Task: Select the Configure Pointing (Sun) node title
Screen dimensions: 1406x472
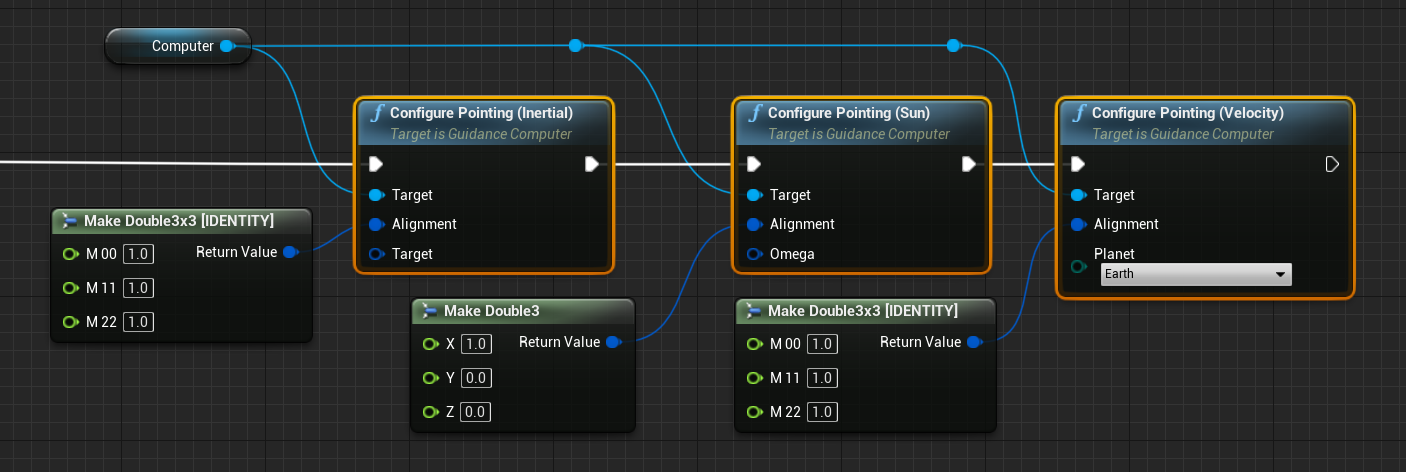Action: (849, 113)
